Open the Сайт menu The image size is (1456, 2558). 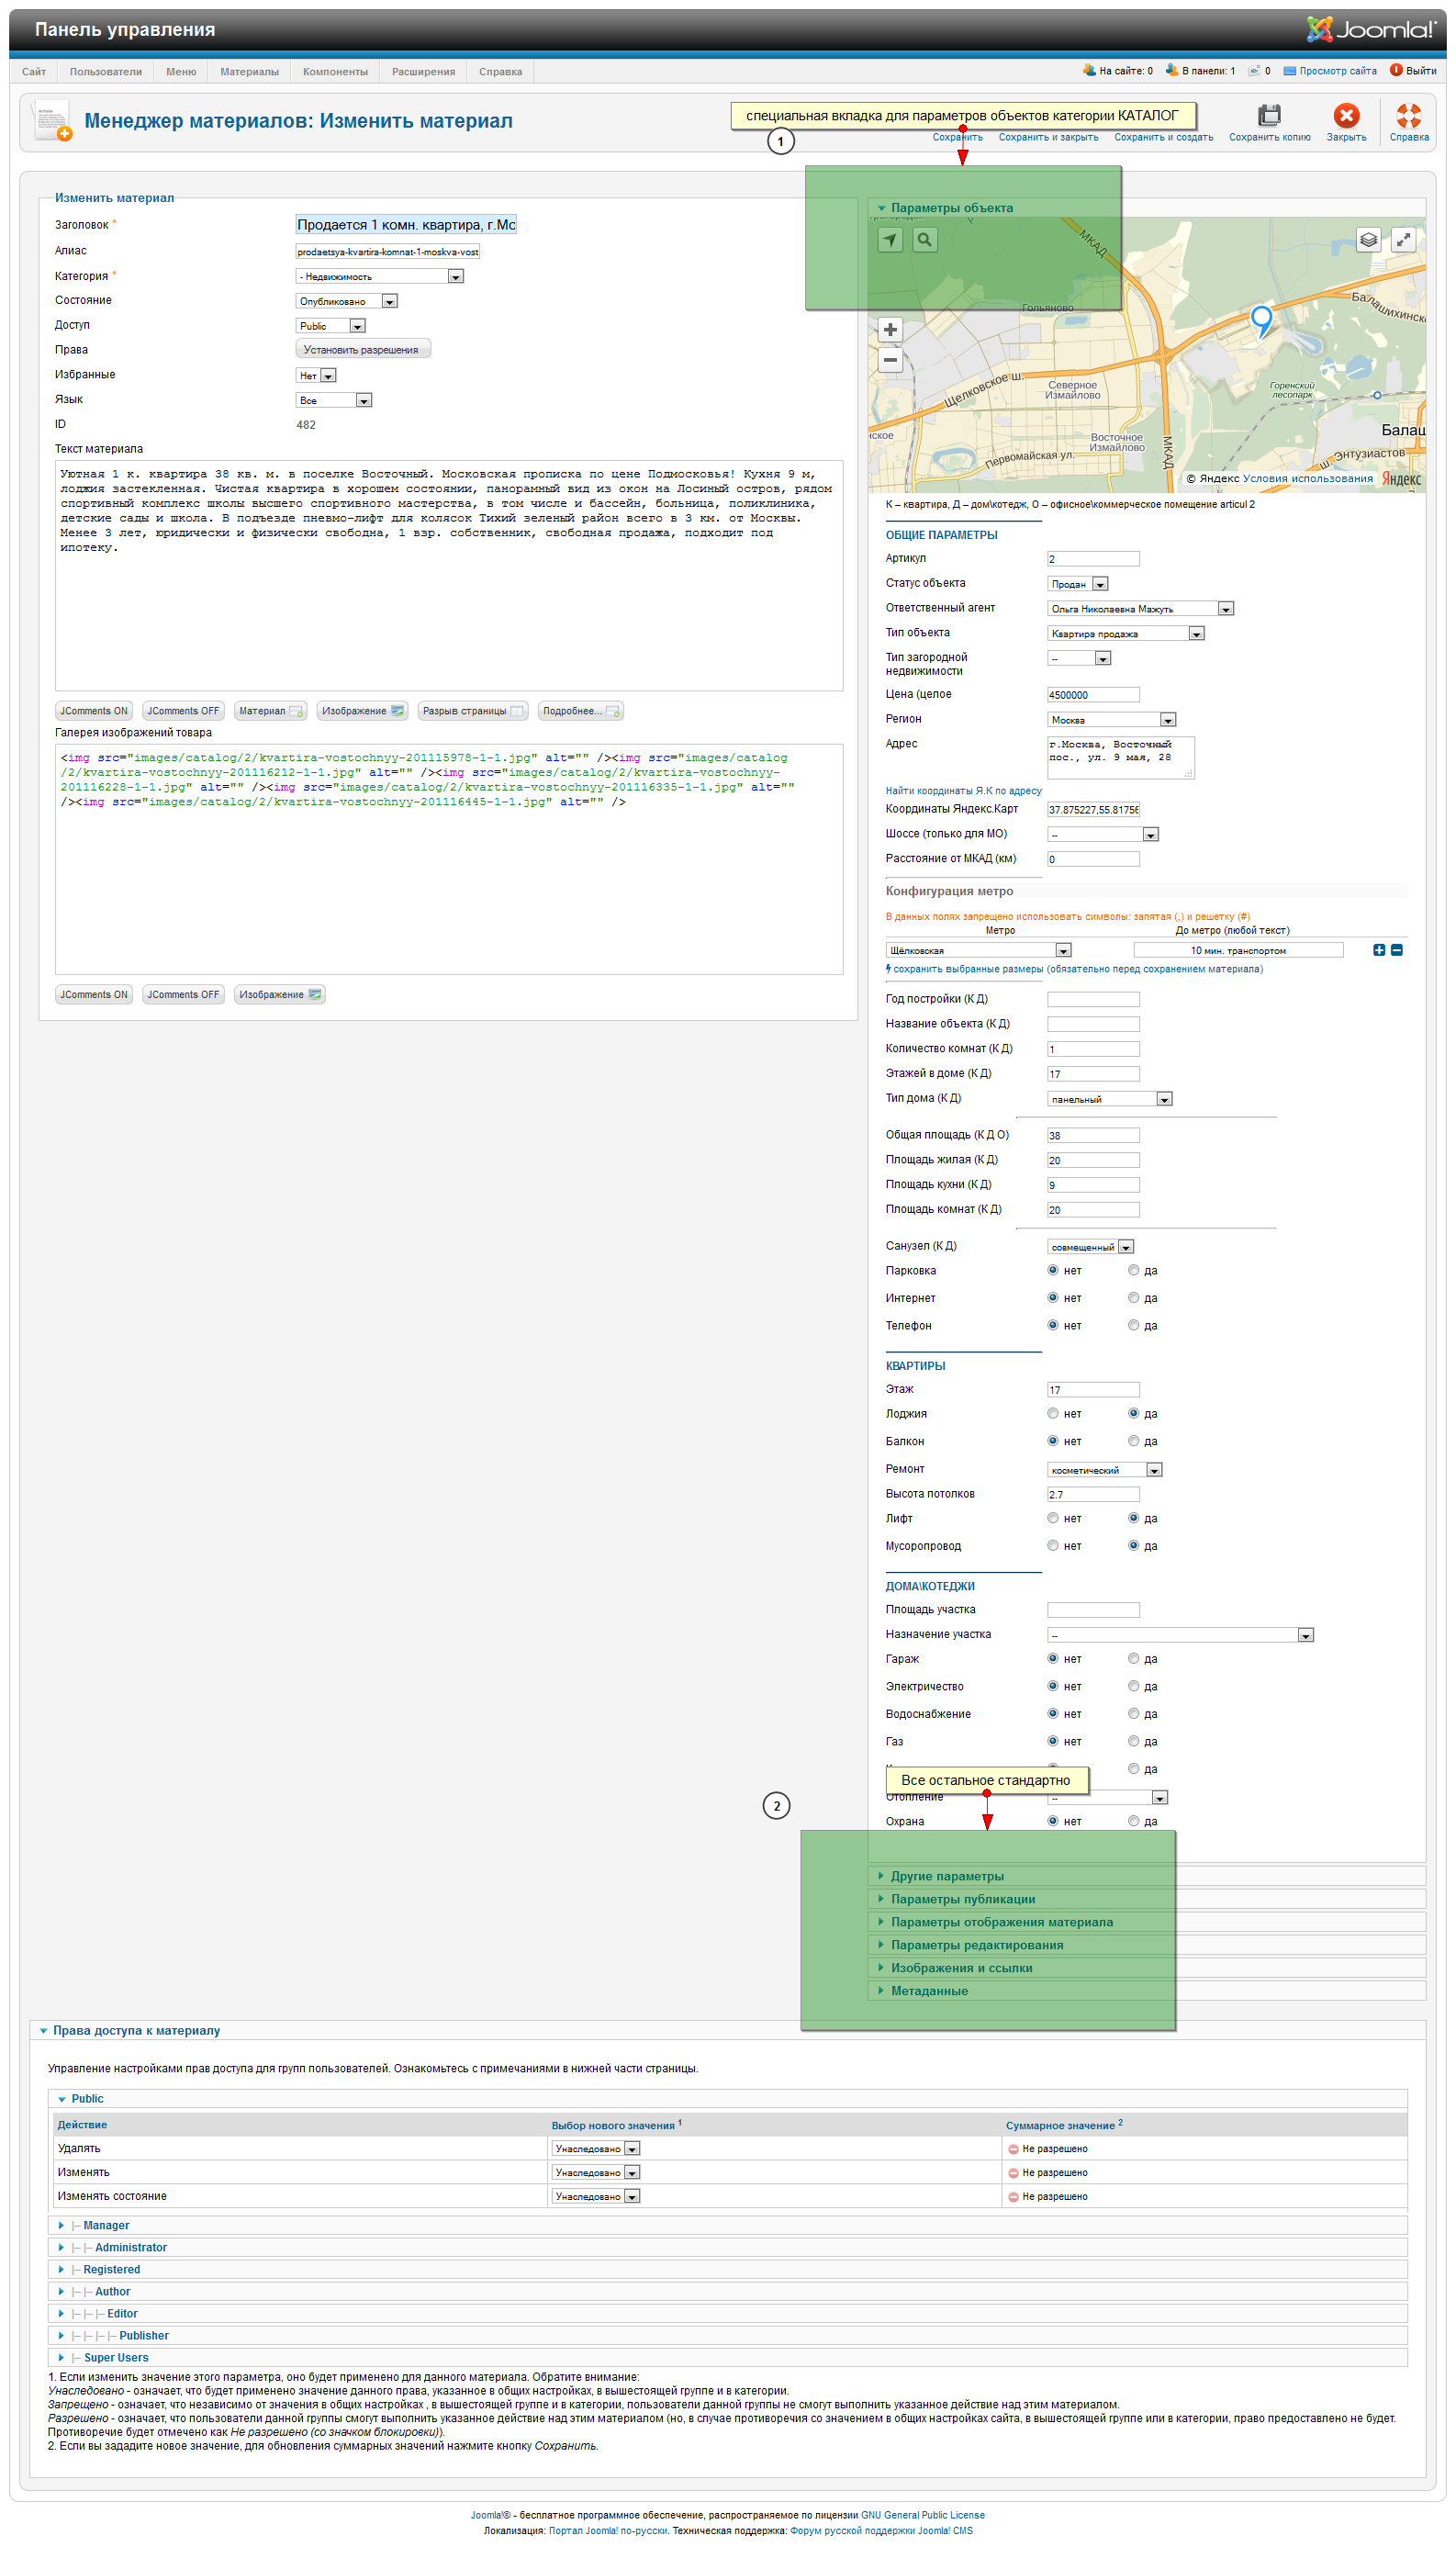[x=34, y=72]
